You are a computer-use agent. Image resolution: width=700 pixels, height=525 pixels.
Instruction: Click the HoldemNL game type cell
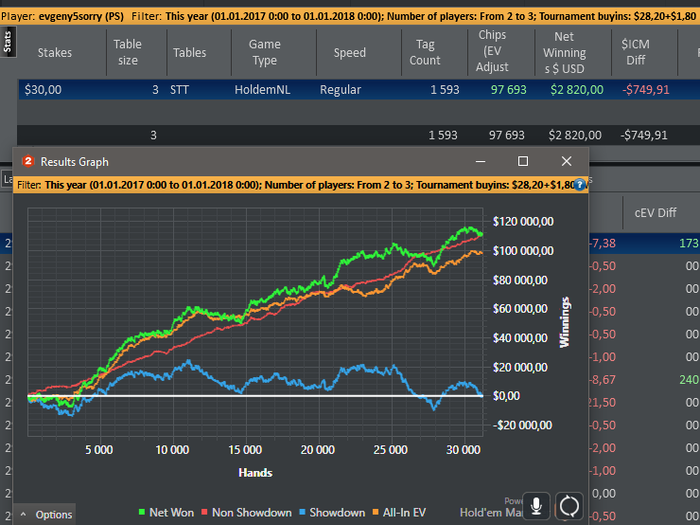pyautogui.click(x=262, y=90)
